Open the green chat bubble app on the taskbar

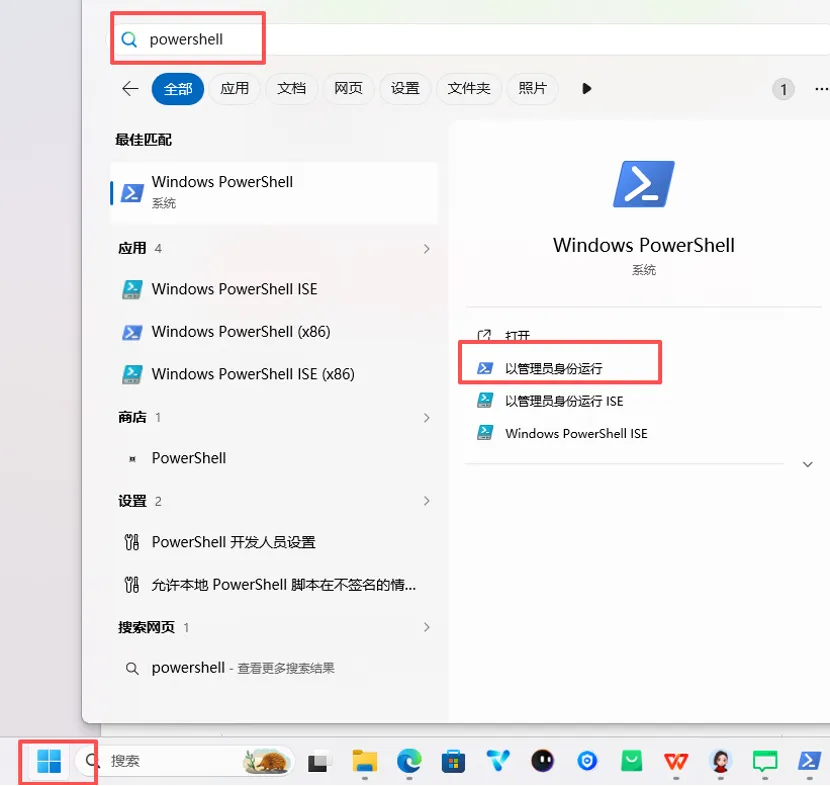point(765,762)
